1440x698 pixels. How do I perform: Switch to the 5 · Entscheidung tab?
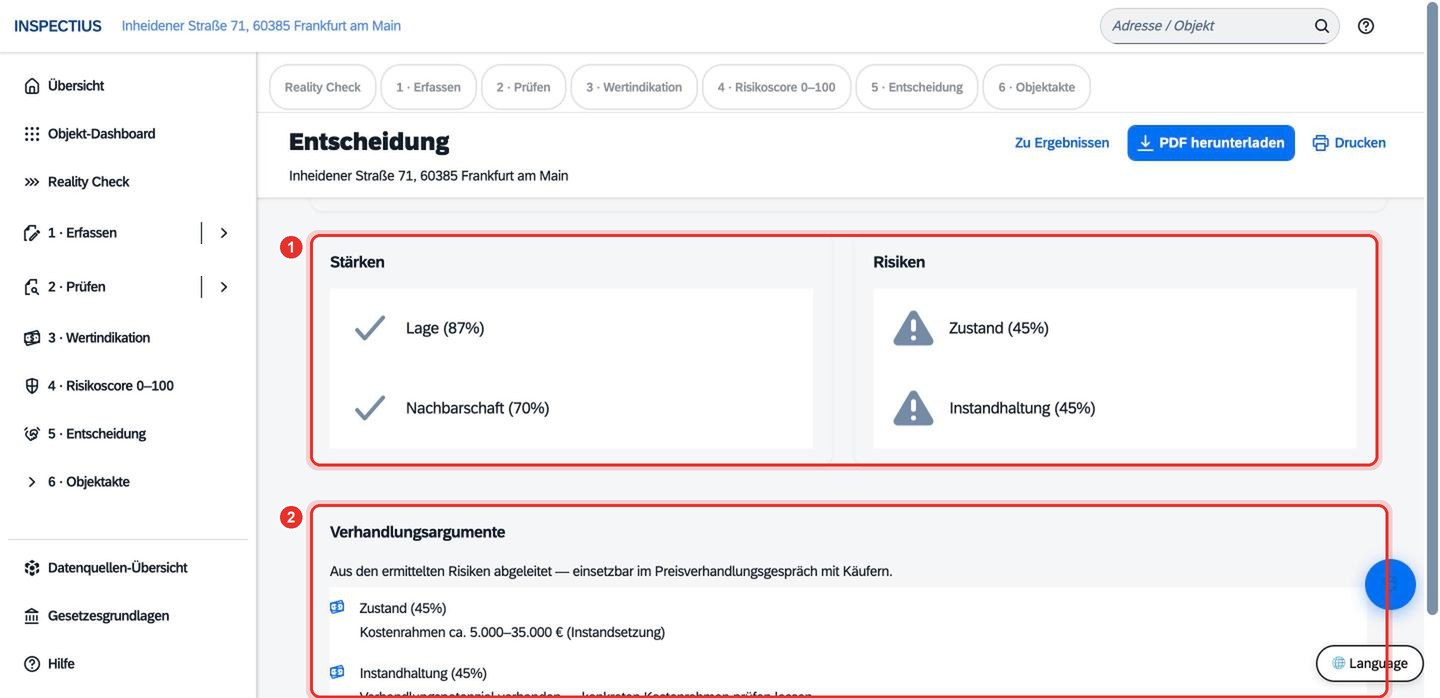tap(917, 87)
